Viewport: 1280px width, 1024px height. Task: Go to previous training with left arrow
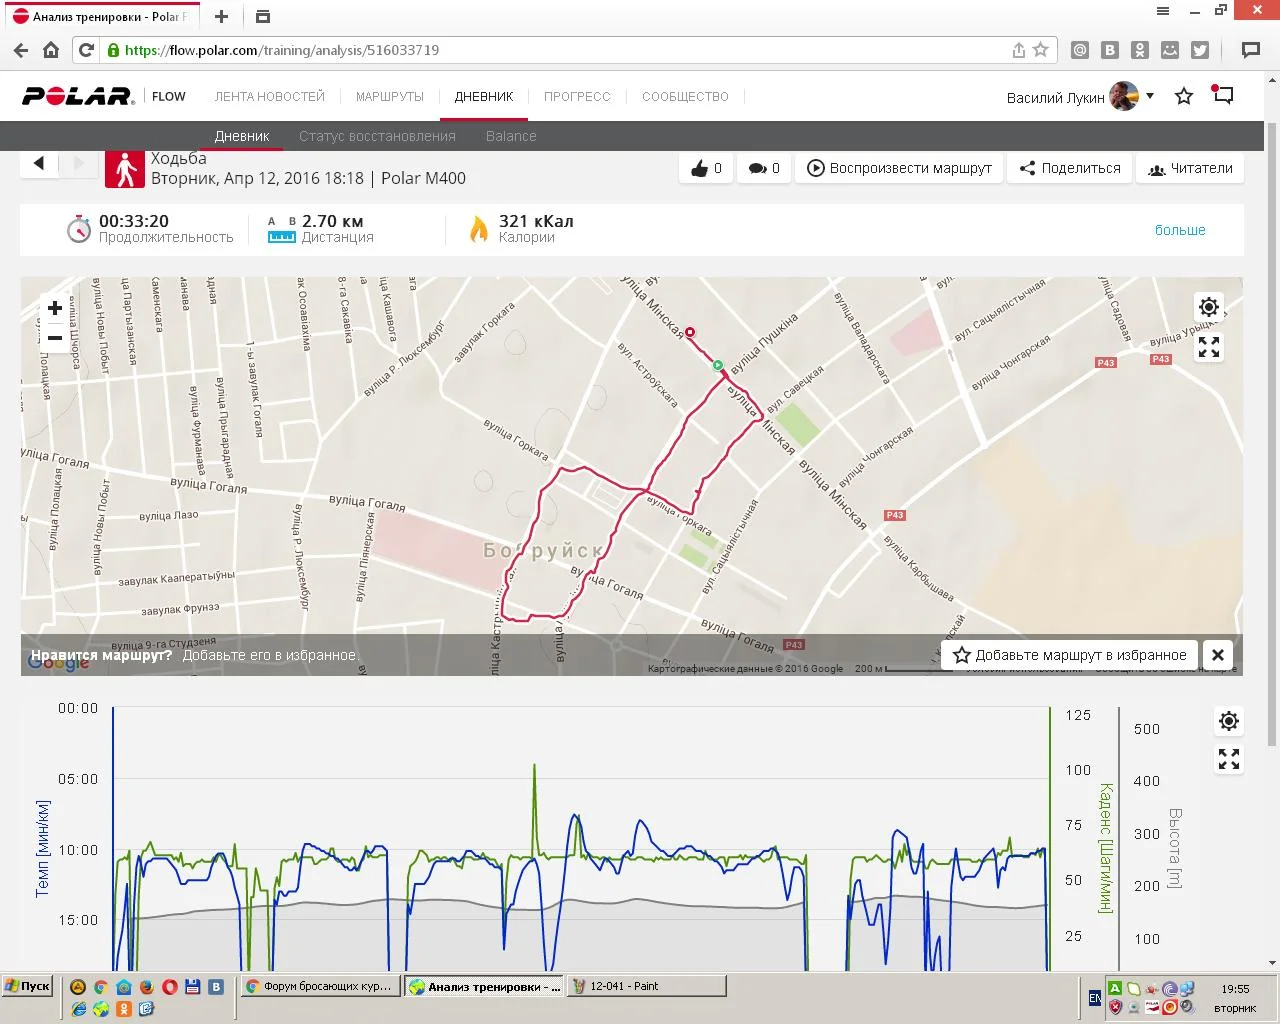[x=39, y=163]
